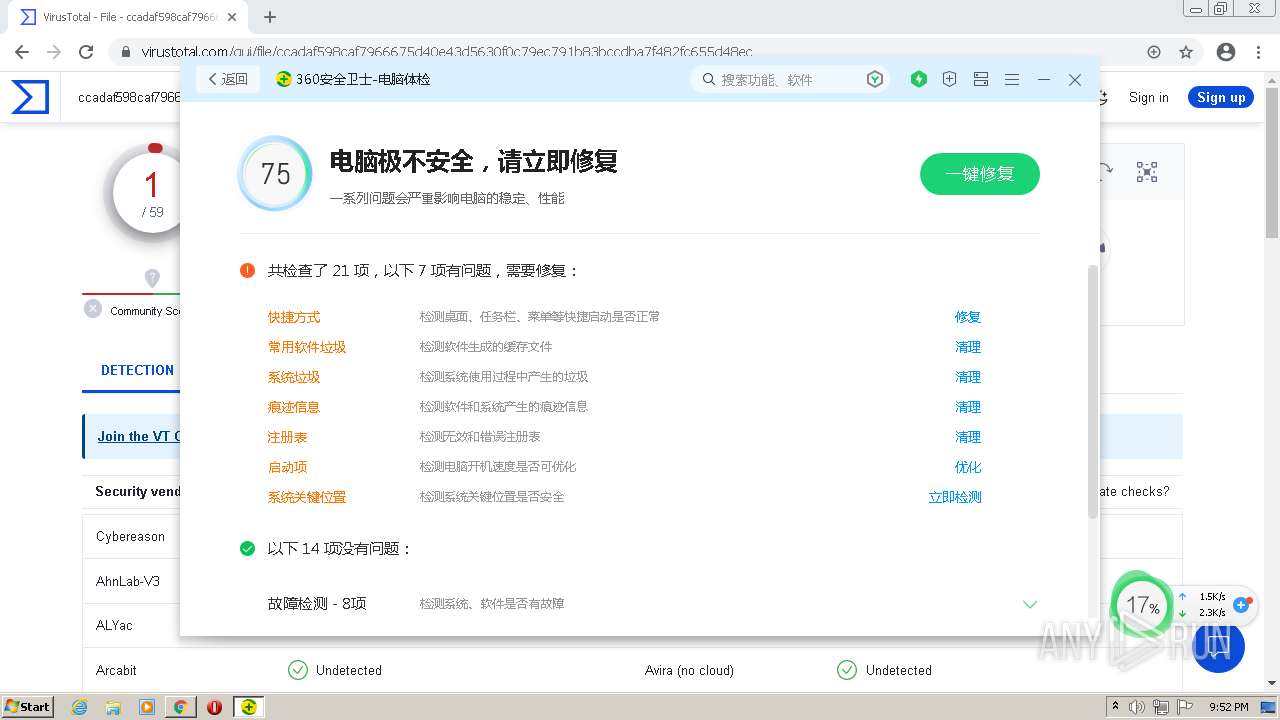This screenshot has height=720, width=1280.
Task: Go back with the 返回 button
Action: coord(228,79)
